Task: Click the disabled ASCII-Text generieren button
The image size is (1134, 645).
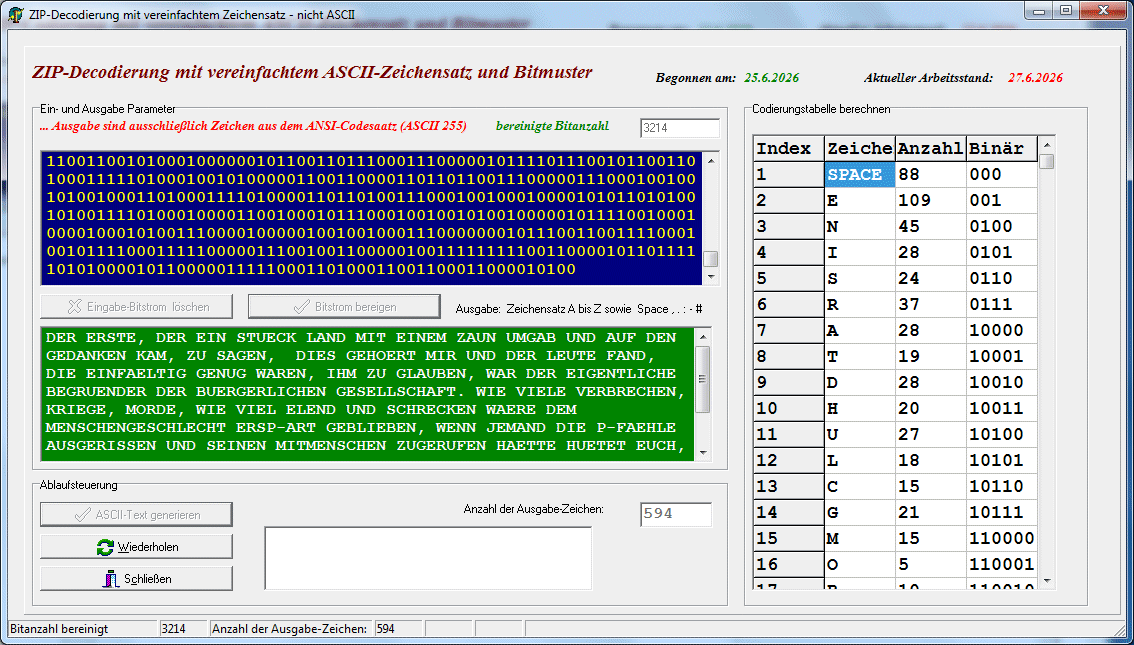Action: [137, 515]
